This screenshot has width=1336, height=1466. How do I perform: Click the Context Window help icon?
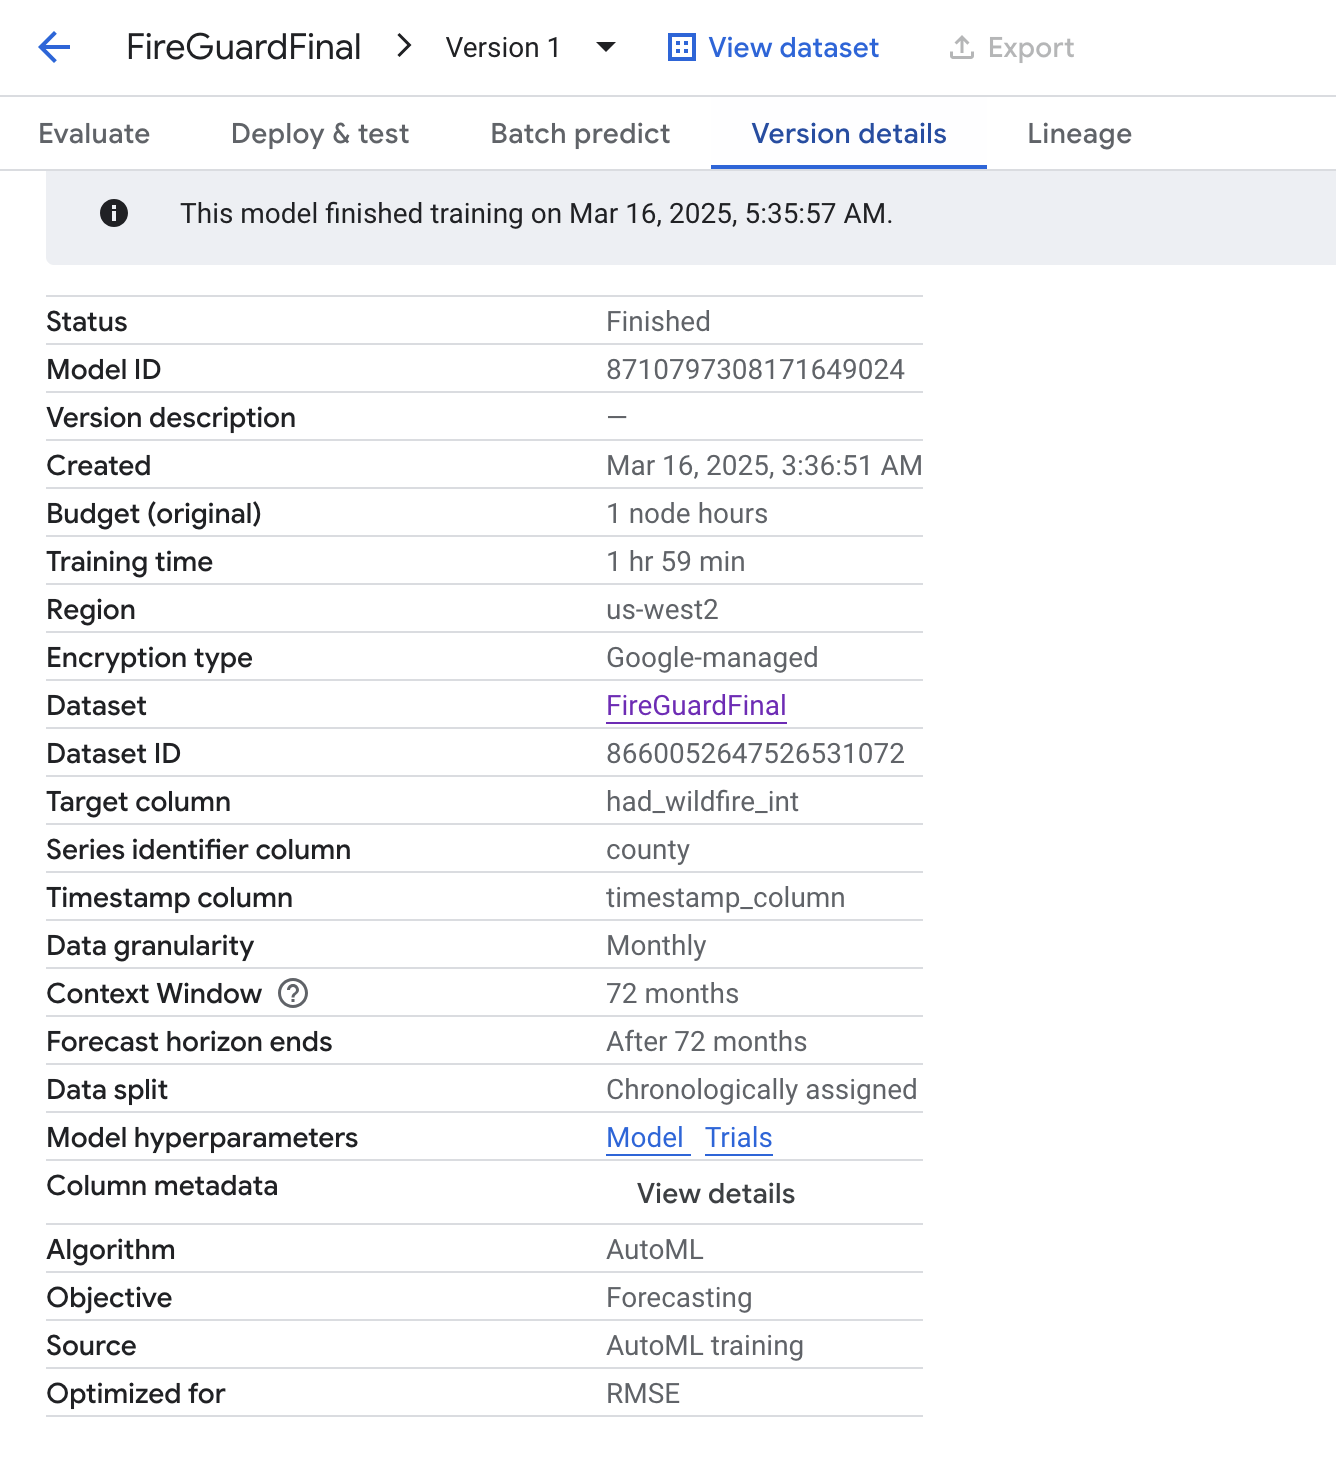coord(293,993)
